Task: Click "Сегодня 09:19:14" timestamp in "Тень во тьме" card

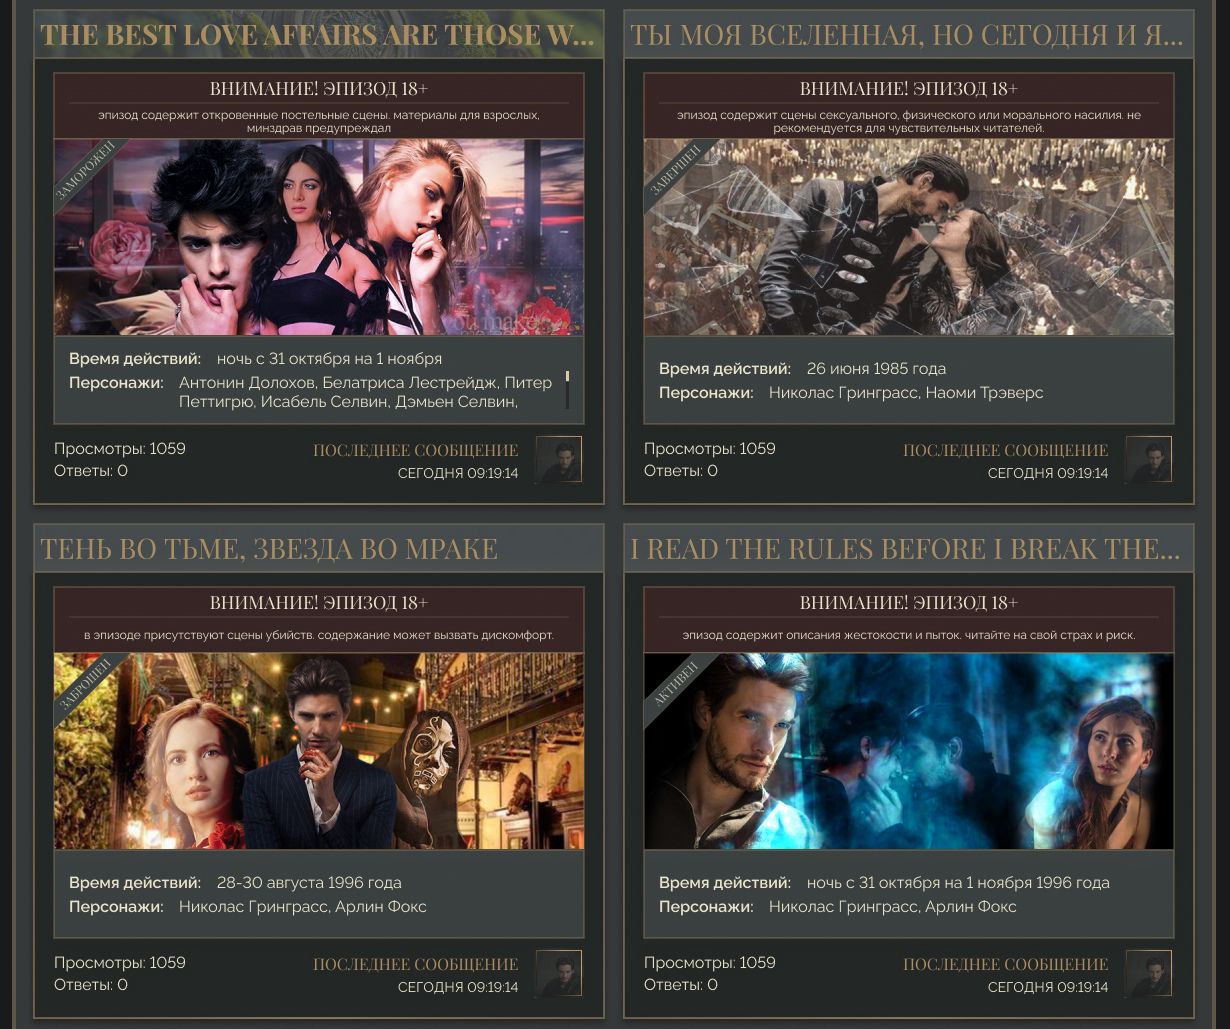Action: [x=458, y=987]
